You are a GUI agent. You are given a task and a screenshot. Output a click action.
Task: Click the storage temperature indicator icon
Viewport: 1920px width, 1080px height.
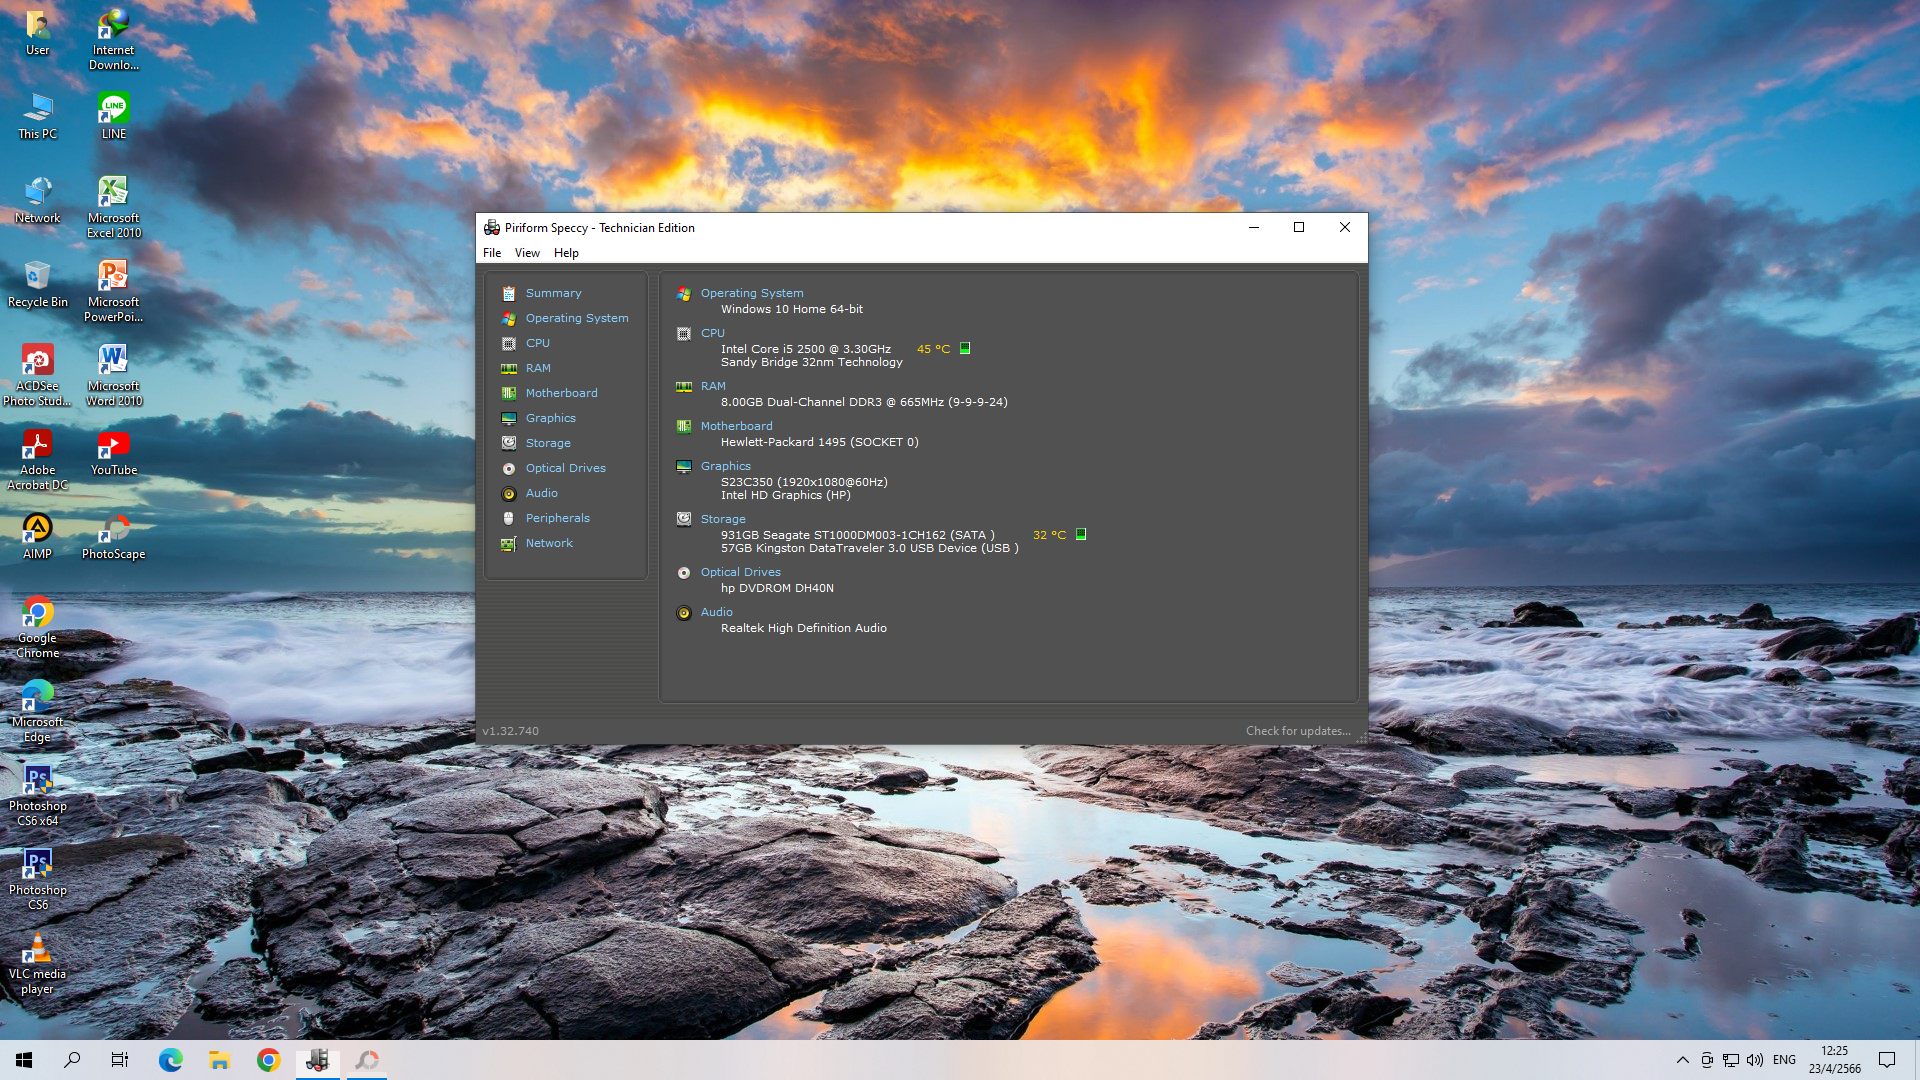1081,535
